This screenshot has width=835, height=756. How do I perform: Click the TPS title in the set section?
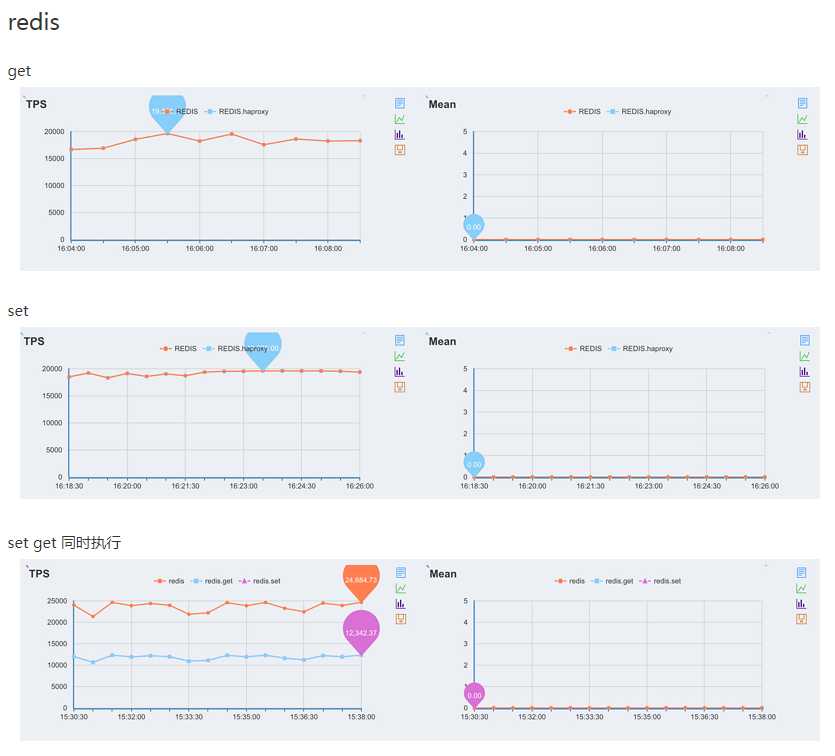[34, 341]
